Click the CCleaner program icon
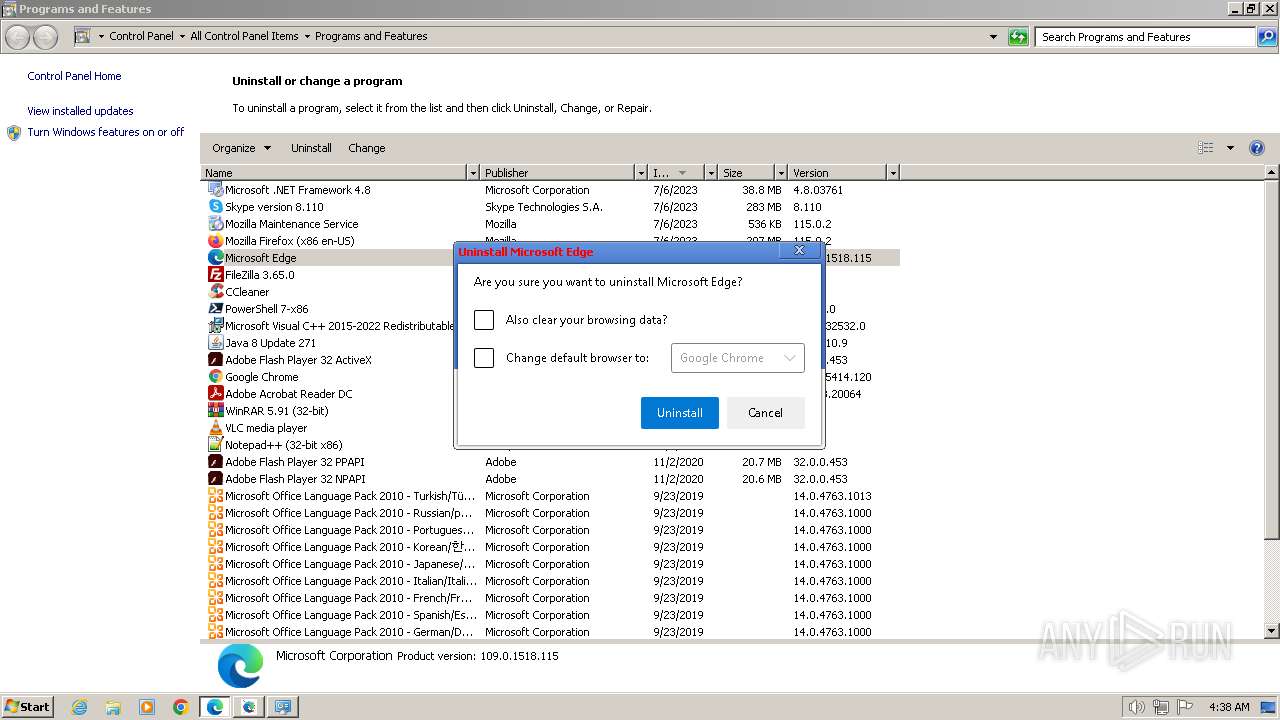 pos(215,292)
